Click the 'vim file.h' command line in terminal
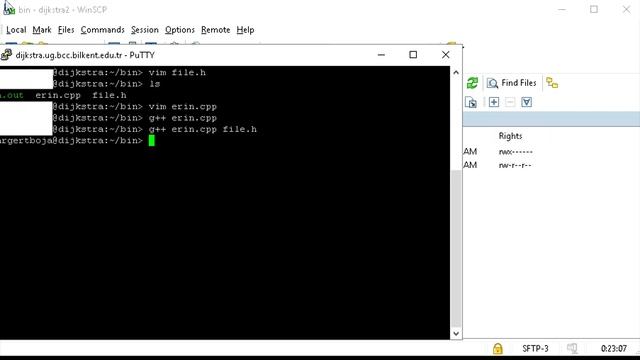This screenshot has width=640, height=360. point(177,73)
